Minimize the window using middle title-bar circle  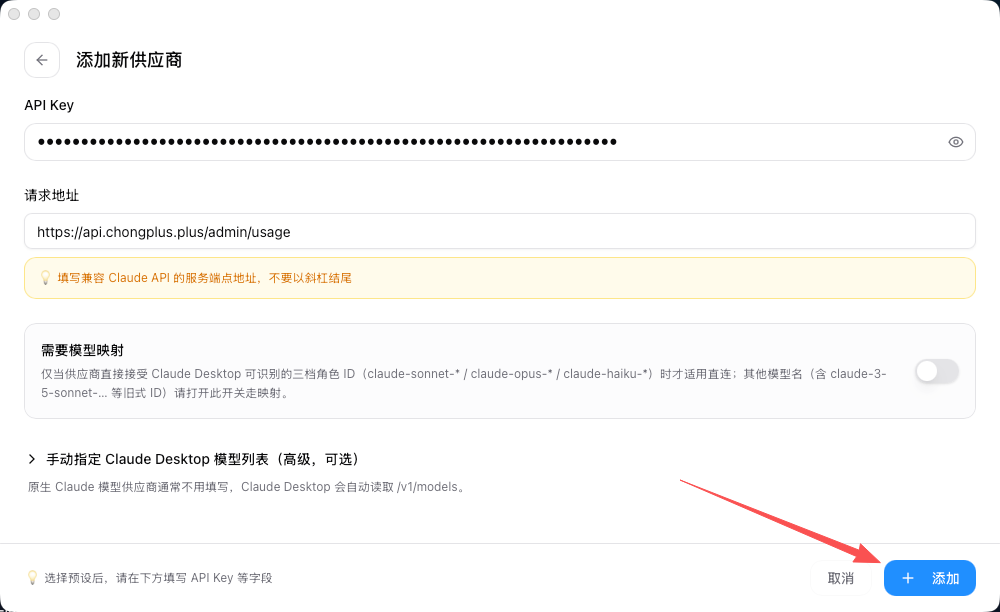point(34,14)
